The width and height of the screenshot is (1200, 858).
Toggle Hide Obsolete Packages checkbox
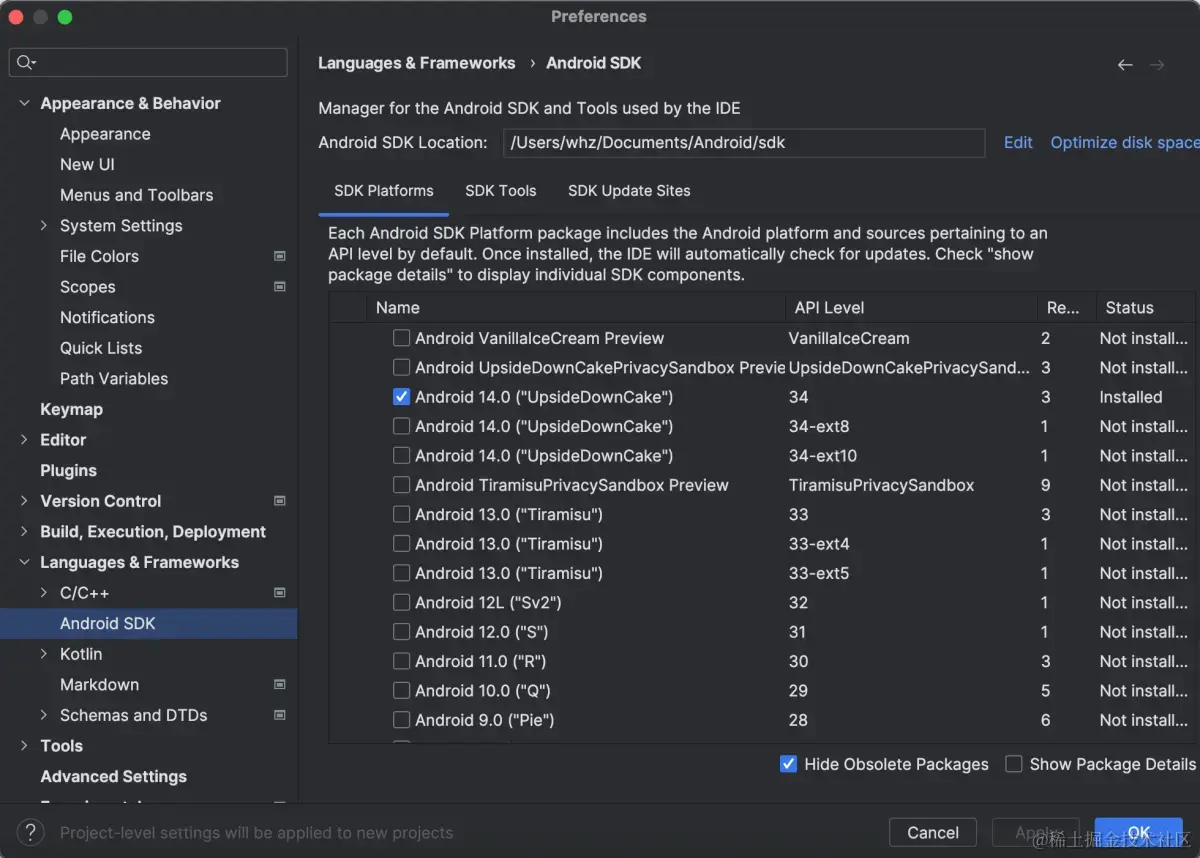(x=789, y=764)
